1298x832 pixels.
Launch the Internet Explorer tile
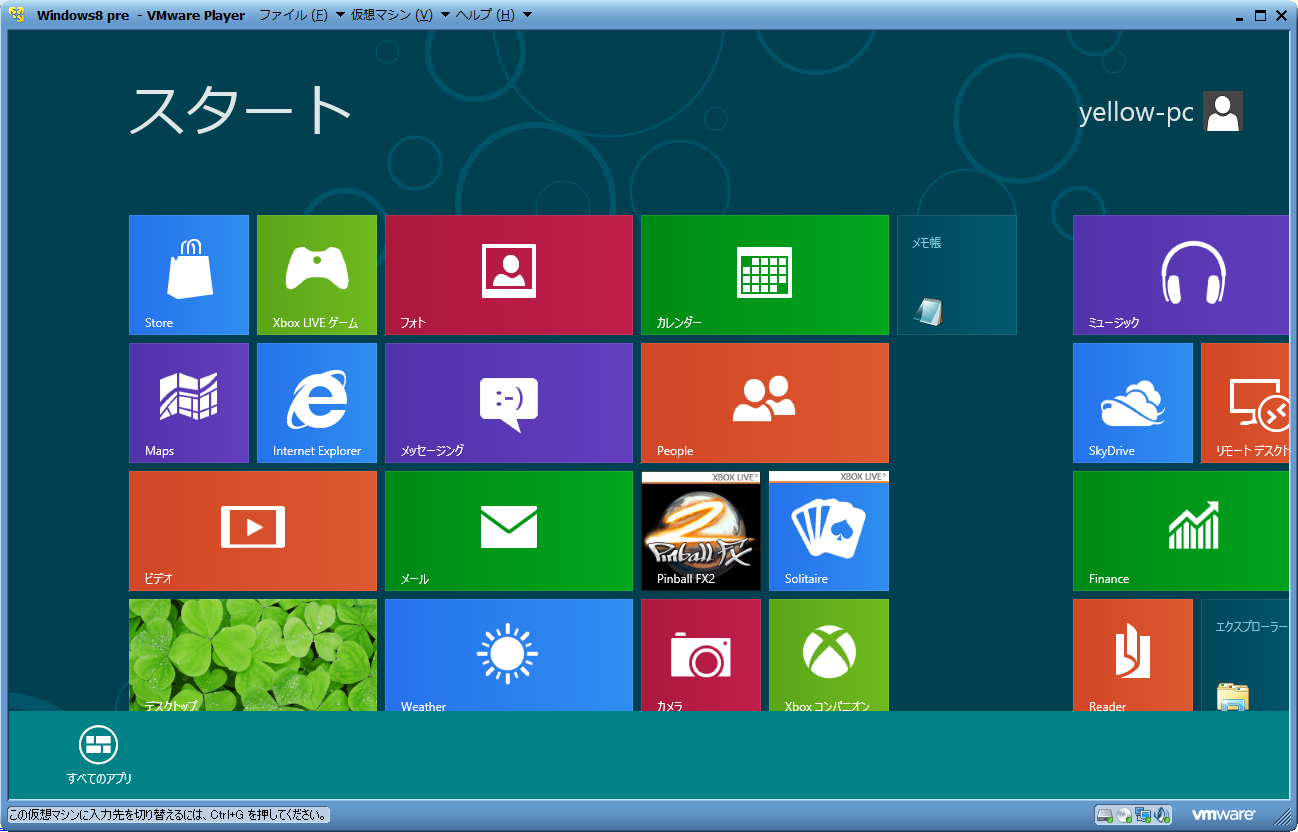point(317,403)
